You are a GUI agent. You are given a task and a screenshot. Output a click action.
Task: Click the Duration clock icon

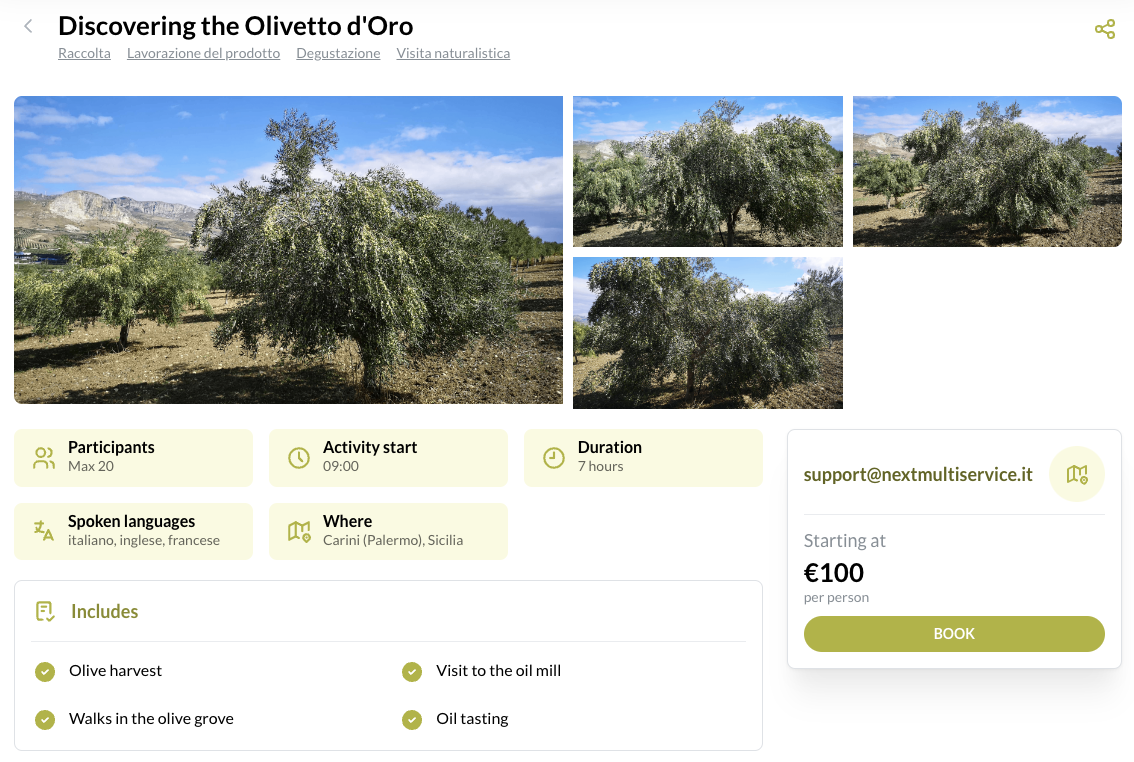[554, 458]
